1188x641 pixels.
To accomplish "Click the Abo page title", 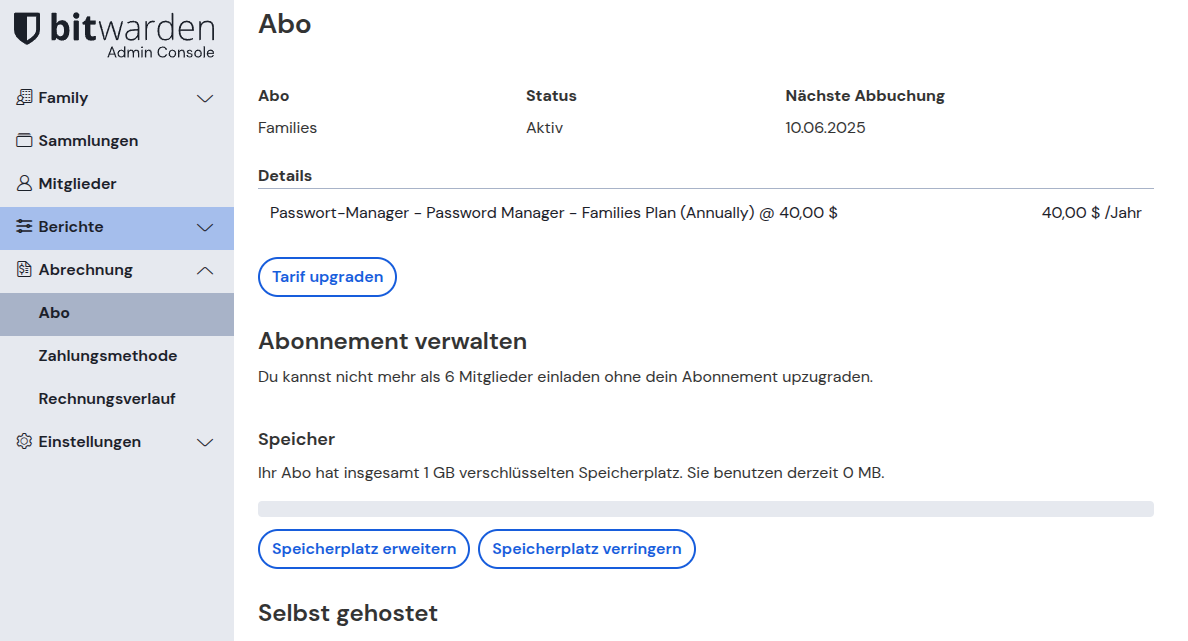I will (x=285, y=24).
